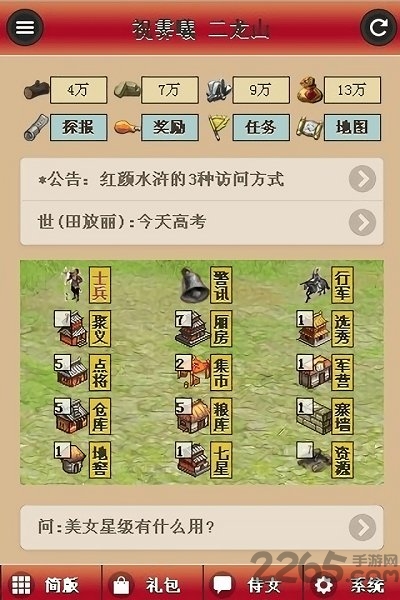Click the 寨墙 stone wall icon
This screenshot has width=400, height=600.
314,417
